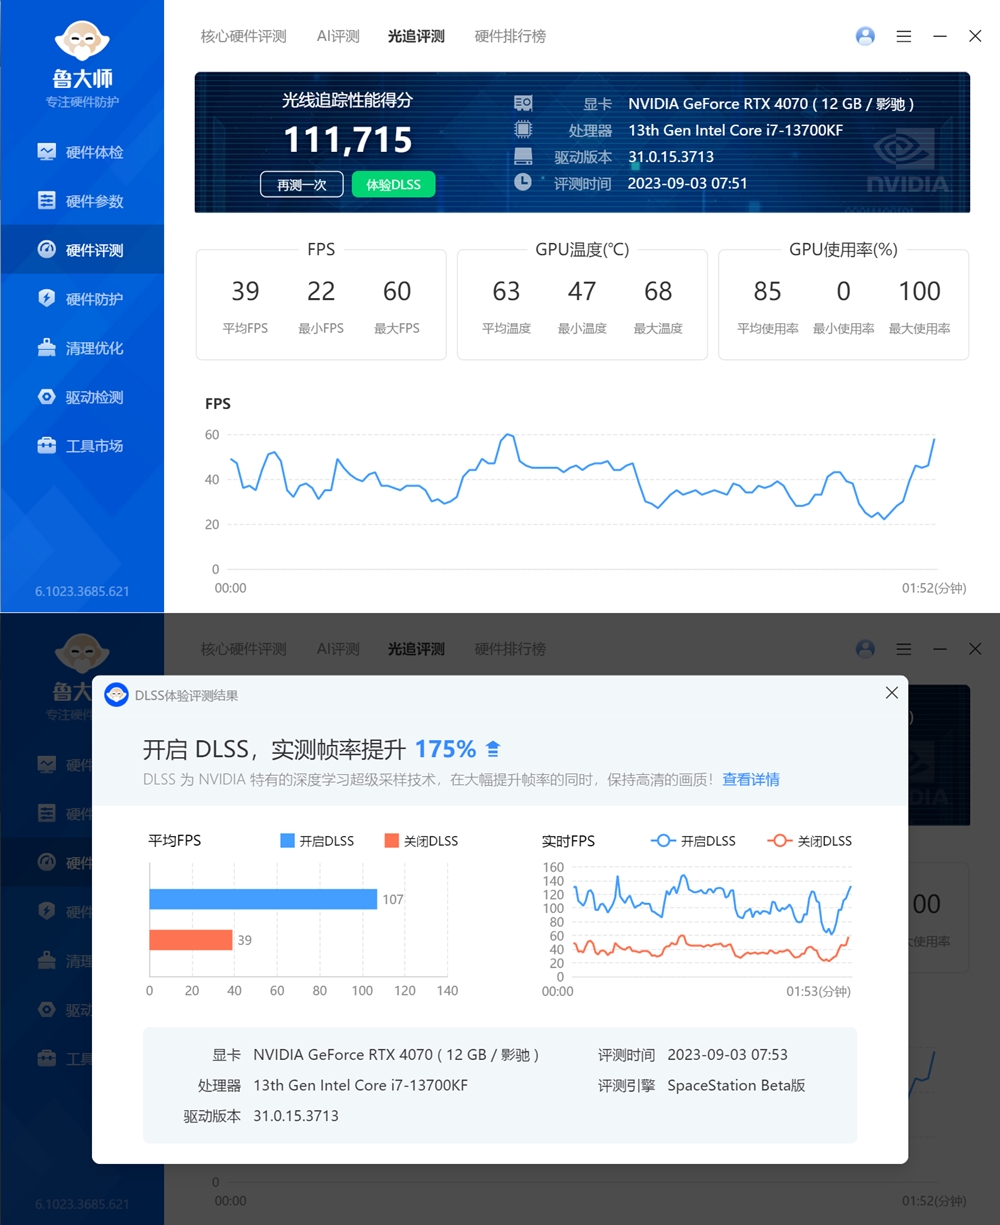Open 硬件排行榜 tab in the top window
Image resolution: width=1000 pixels, height=1225 pixels.
coord(510,36)
